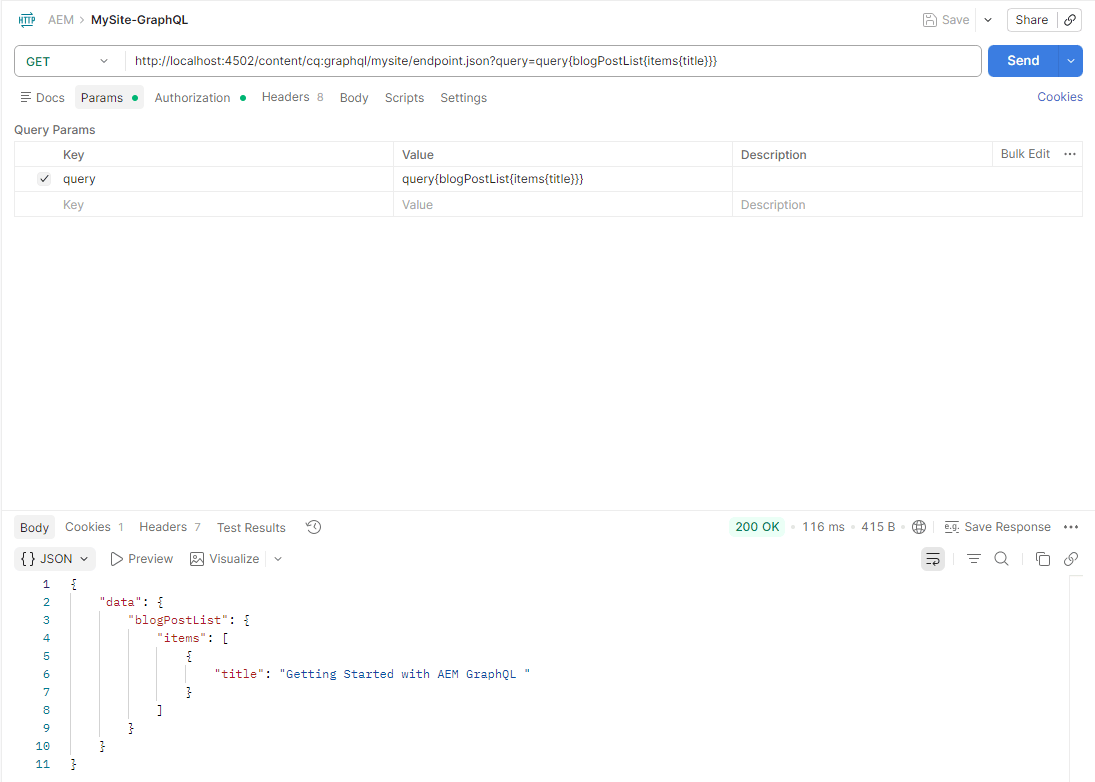
Task: Click the Save floppy disk icon
Action: click(x=929, y=20)
